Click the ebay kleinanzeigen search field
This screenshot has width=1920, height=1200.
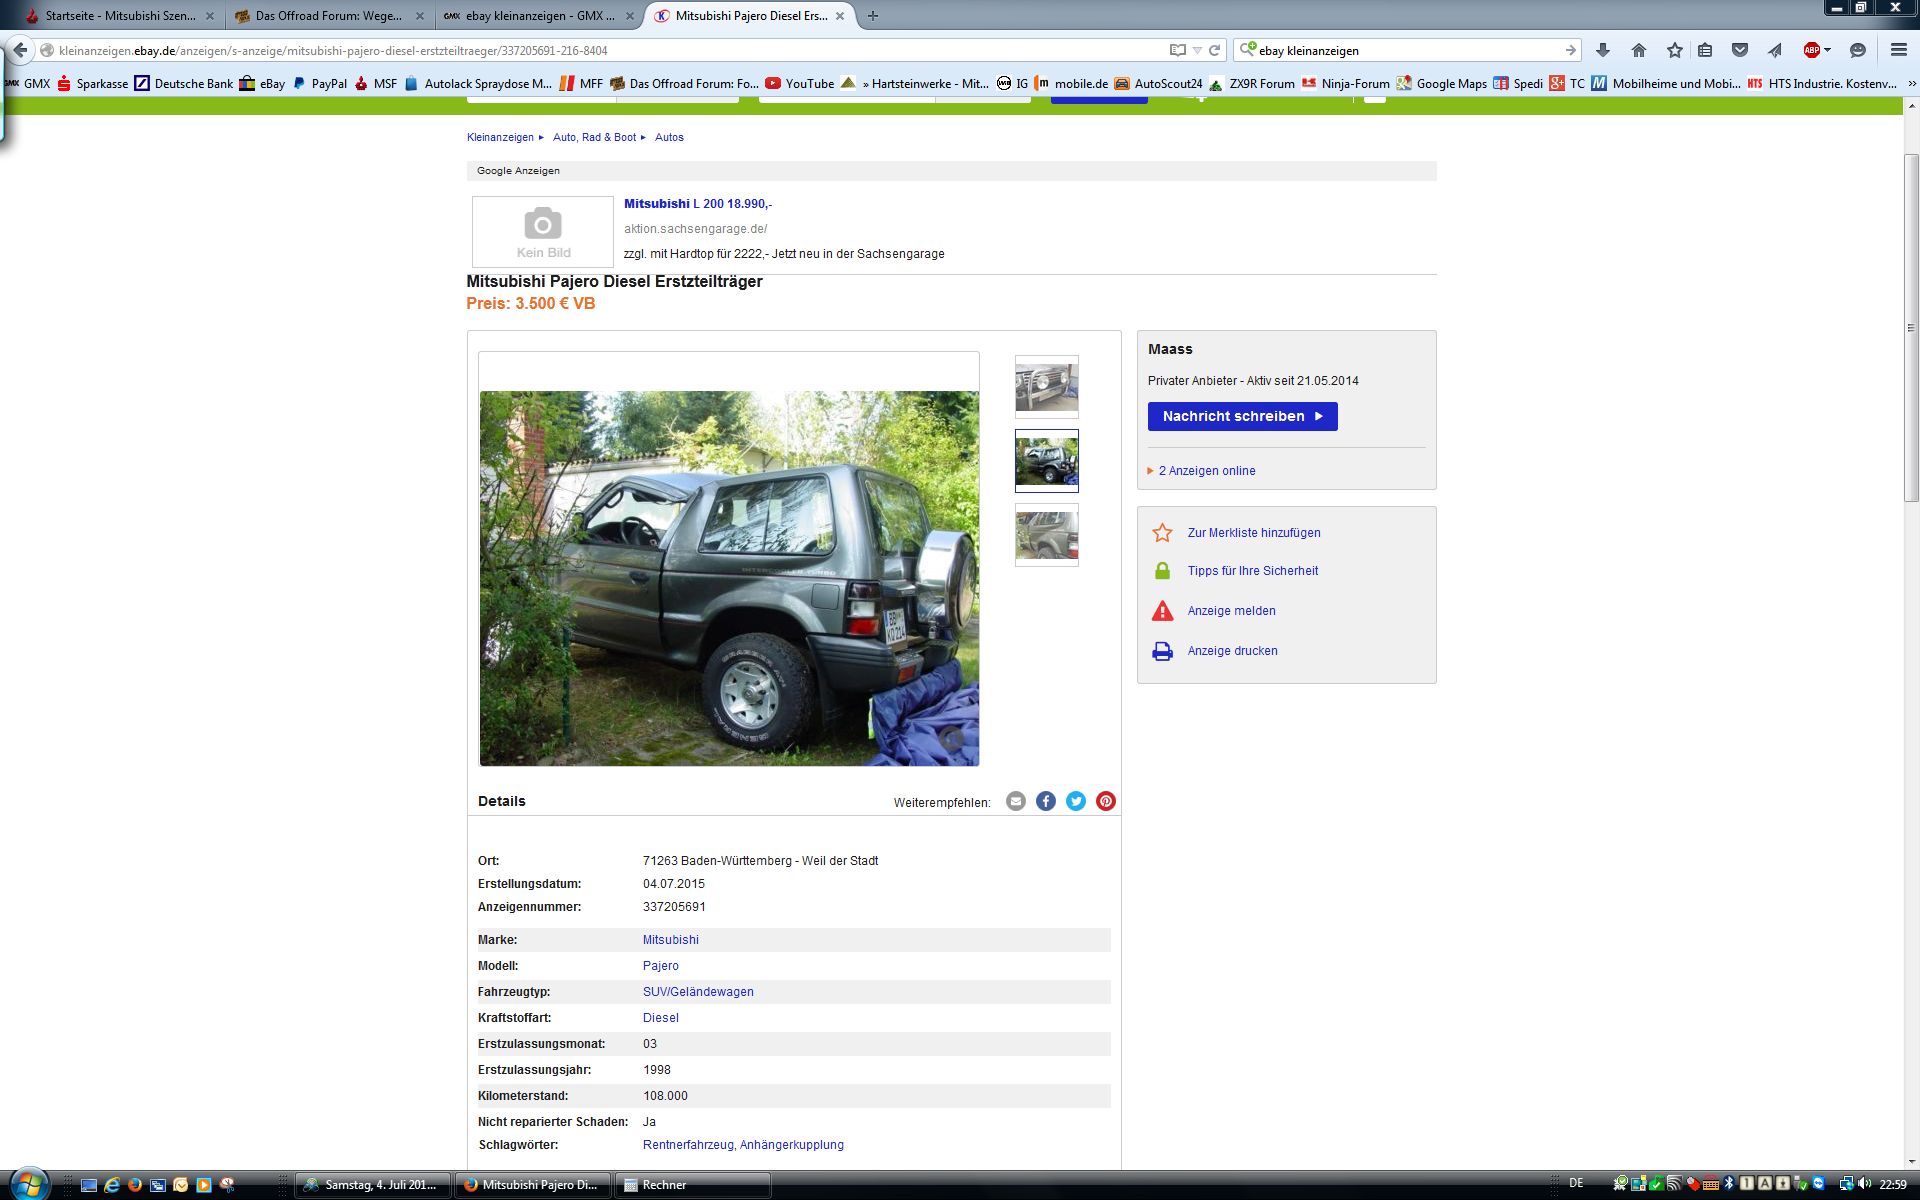[x=1405, y=50]
